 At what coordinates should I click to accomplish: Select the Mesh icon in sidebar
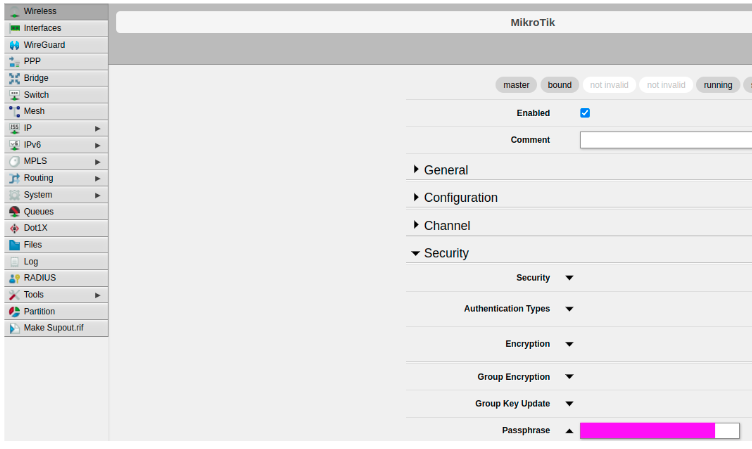click(14, 112)
